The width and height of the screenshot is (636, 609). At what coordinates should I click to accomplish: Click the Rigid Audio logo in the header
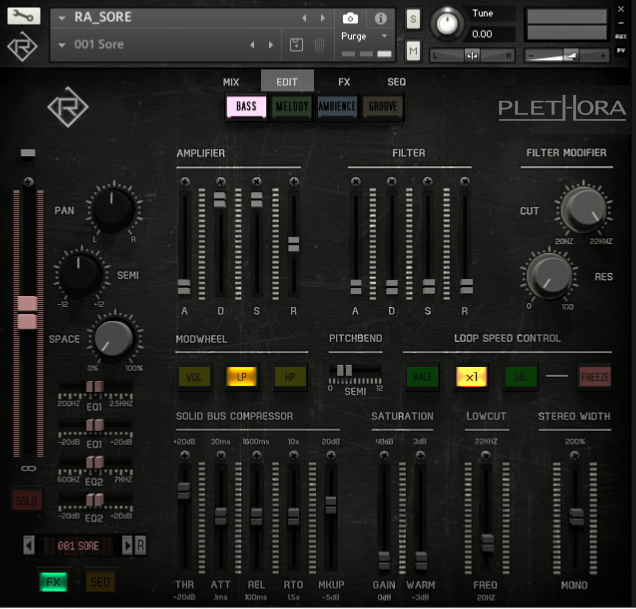22,46
